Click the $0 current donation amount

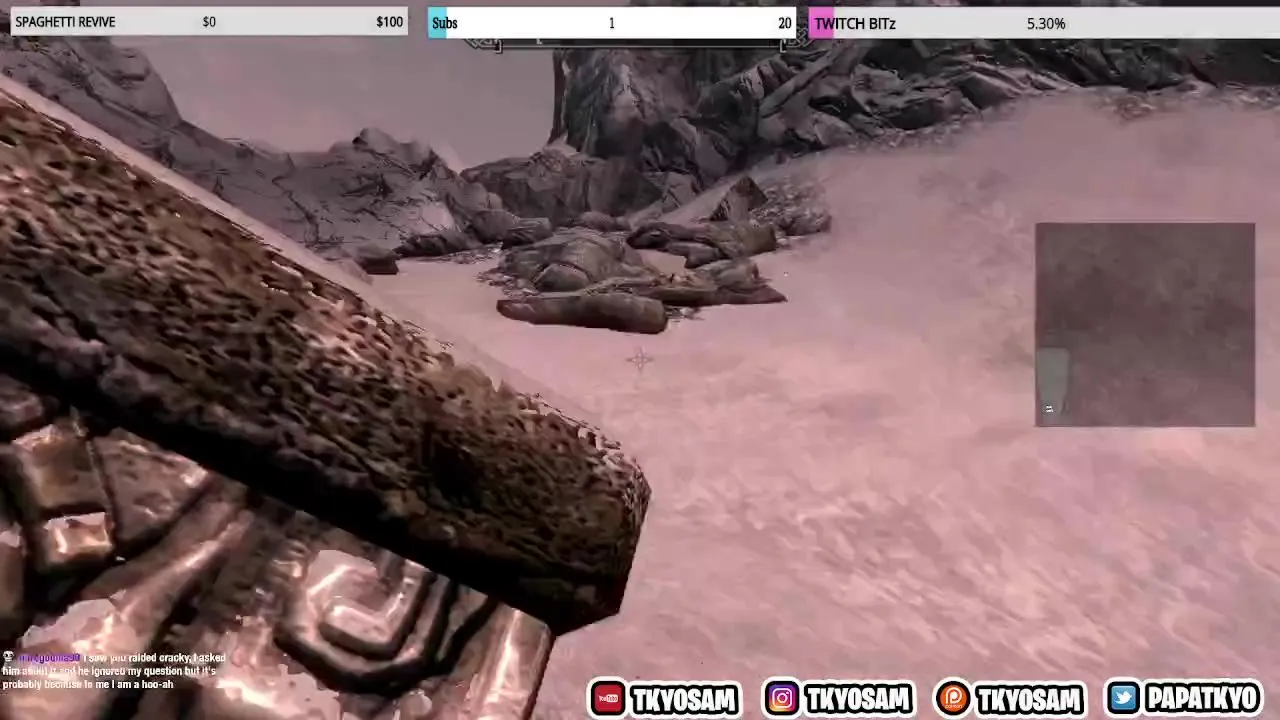[209, 22]
